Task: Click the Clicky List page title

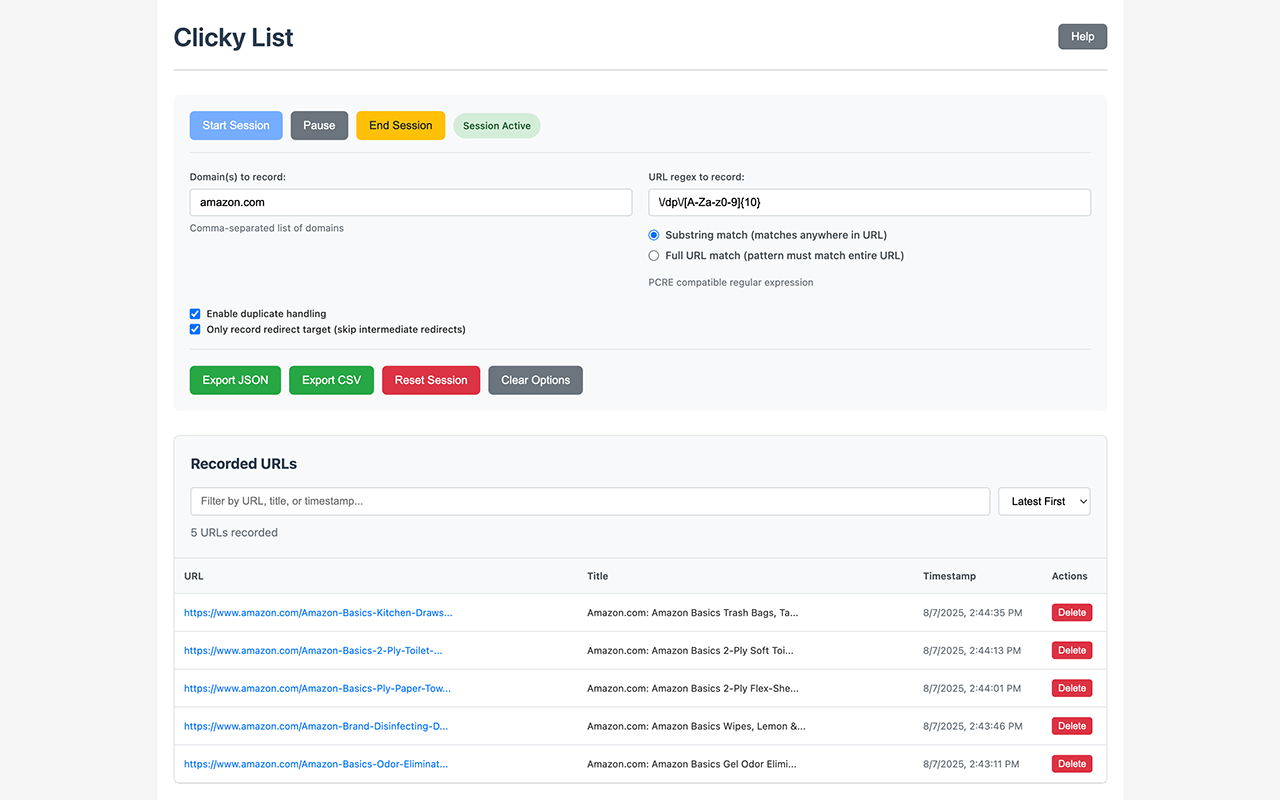Action: 233,38
